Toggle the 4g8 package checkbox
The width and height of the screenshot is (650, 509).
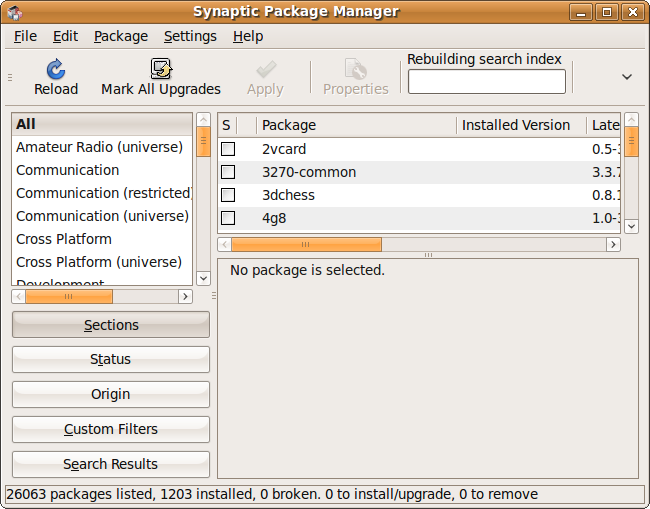(228, 218)
